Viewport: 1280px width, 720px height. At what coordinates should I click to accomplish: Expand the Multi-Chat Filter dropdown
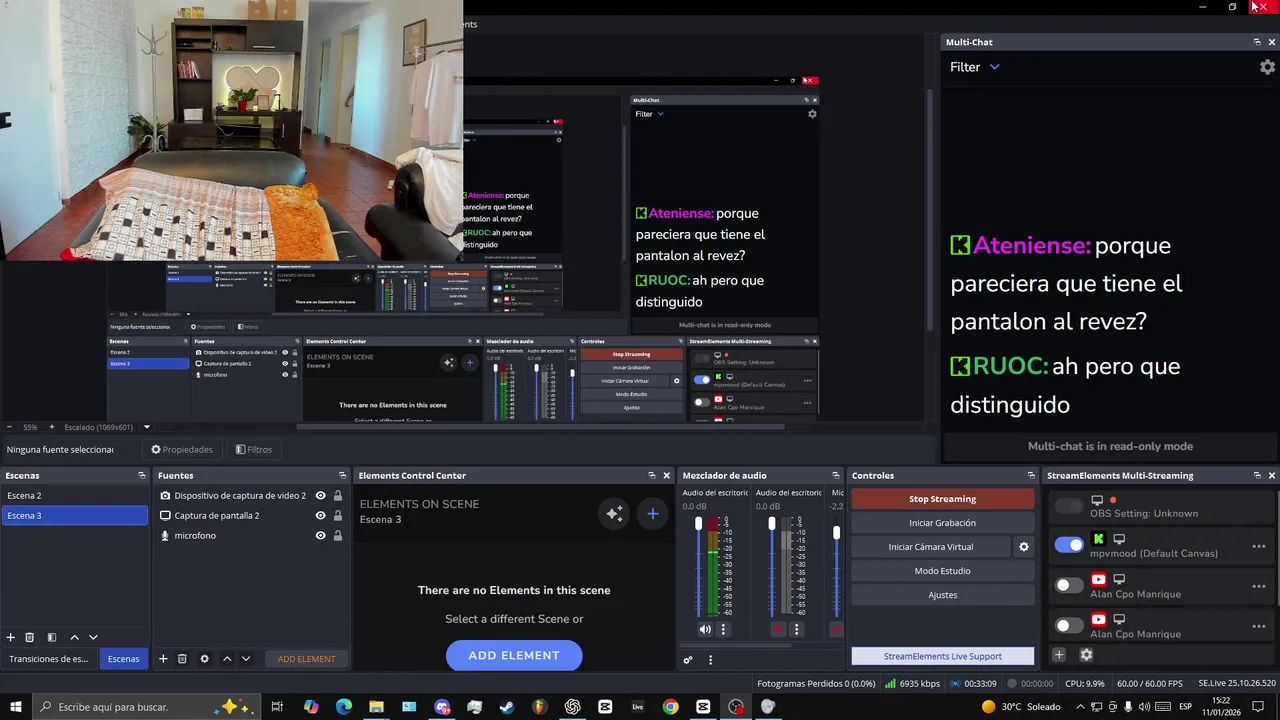pyautogui.click(x=975, y=67)
